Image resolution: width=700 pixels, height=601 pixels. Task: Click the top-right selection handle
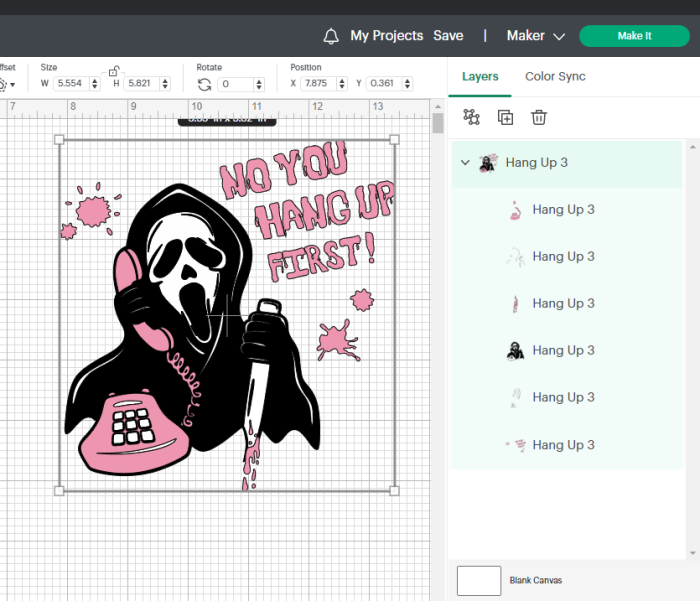tap(394, 140)
